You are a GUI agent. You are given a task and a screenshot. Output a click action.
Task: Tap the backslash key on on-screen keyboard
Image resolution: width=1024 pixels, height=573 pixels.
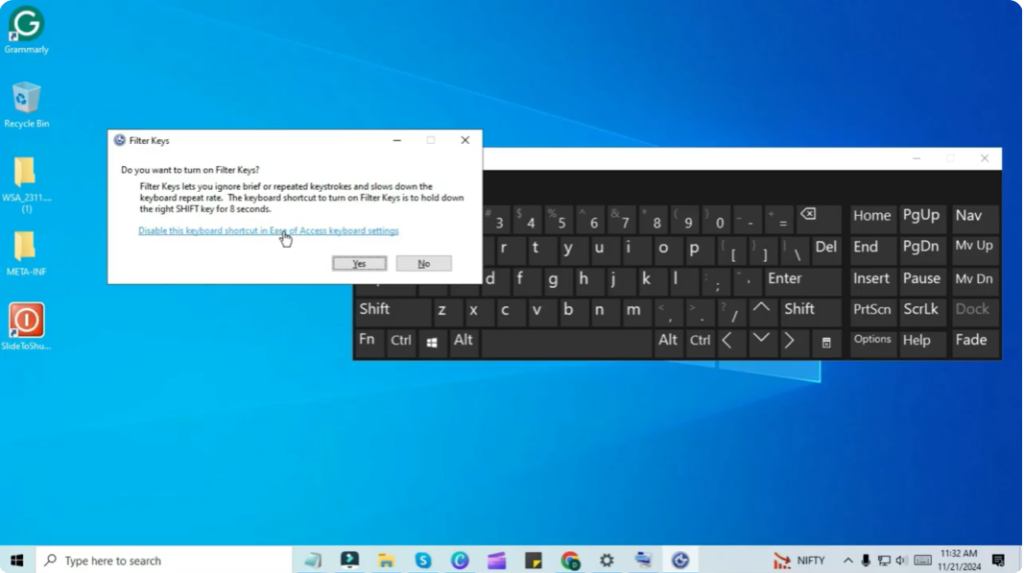click(795, 249)
